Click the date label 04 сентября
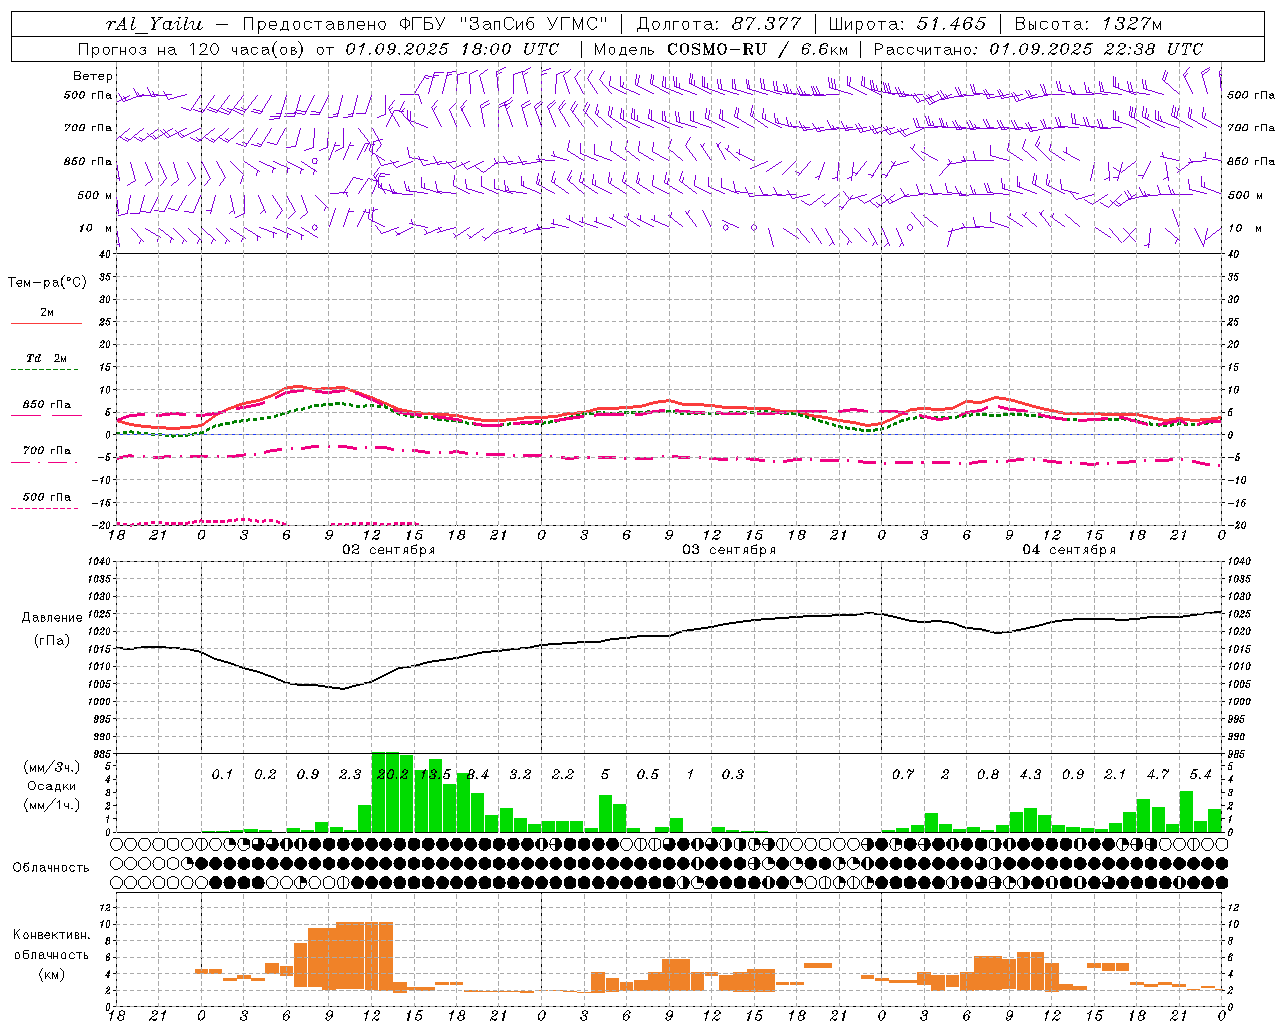 point(1069,550)
